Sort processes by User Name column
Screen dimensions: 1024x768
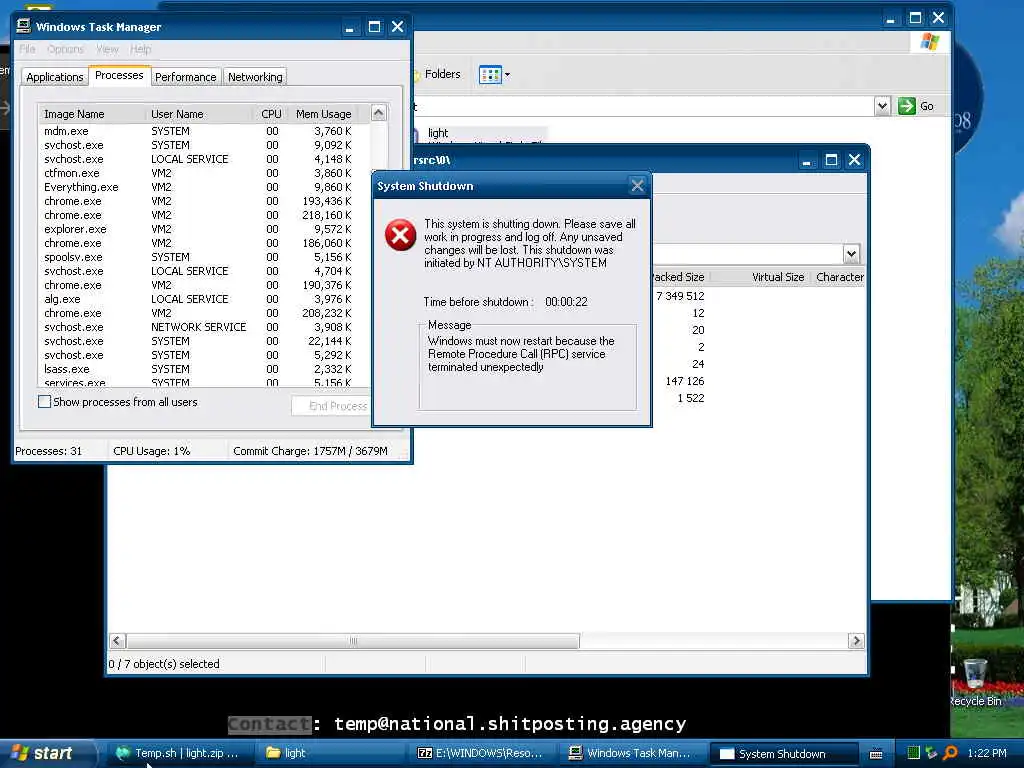[199, 114]
